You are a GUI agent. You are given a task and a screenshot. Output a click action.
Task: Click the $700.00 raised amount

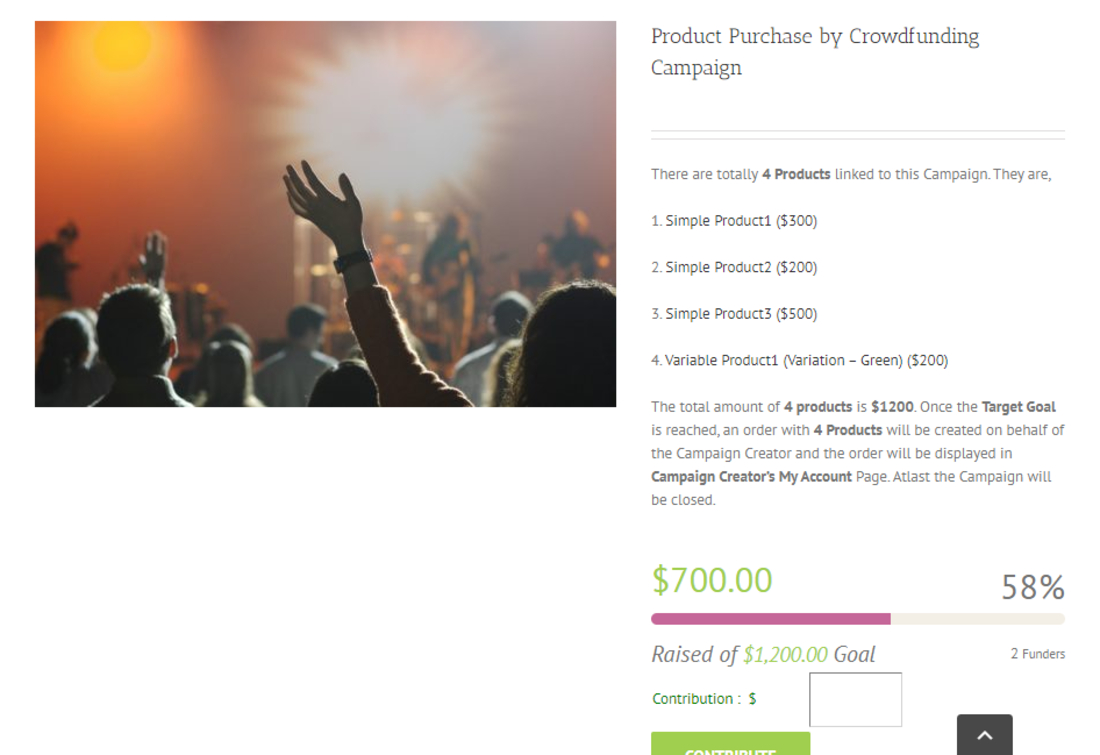(712, 580)
